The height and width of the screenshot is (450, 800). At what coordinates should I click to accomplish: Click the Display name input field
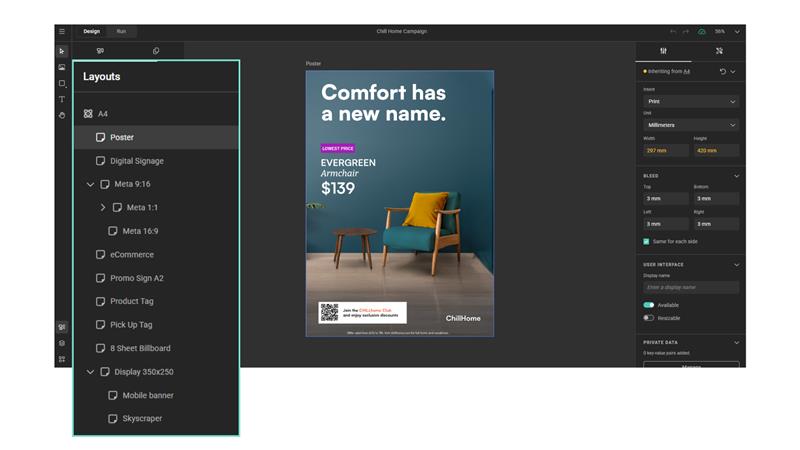tap(691, 287)
